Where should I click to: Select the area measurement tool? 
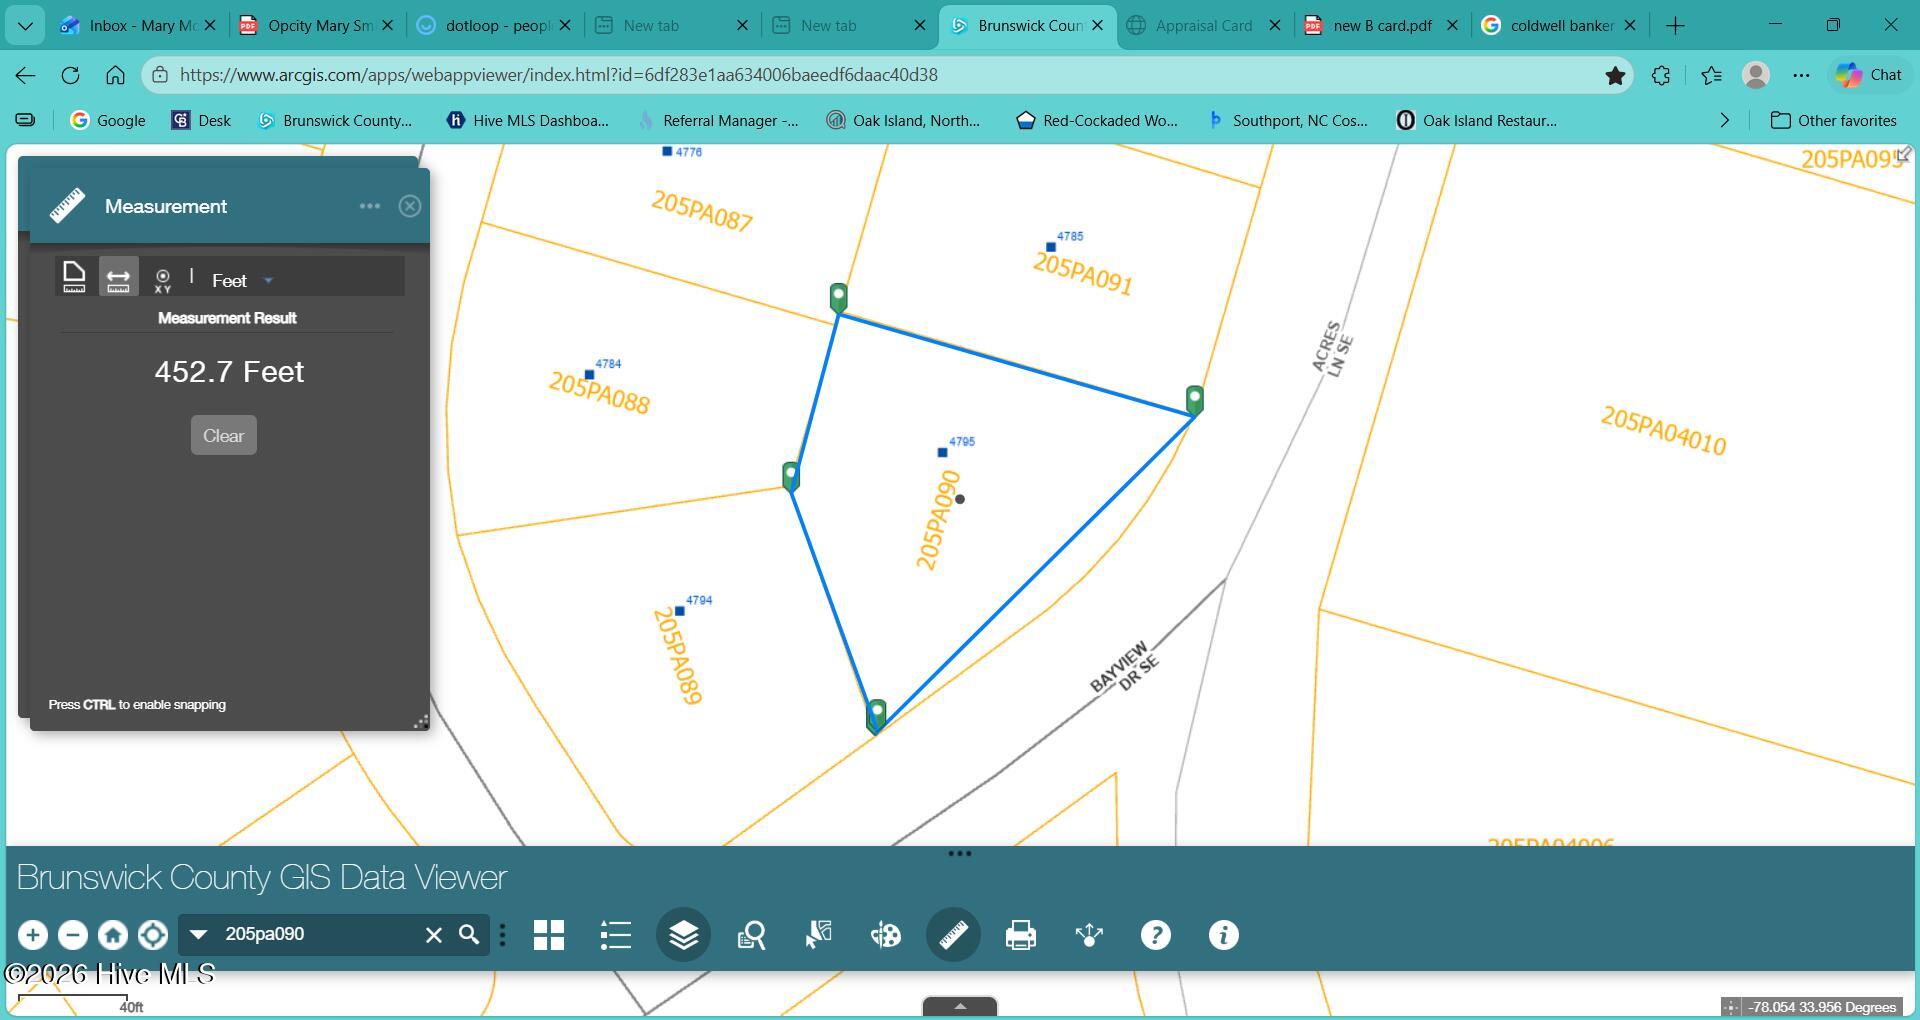[x=74, y=277]
